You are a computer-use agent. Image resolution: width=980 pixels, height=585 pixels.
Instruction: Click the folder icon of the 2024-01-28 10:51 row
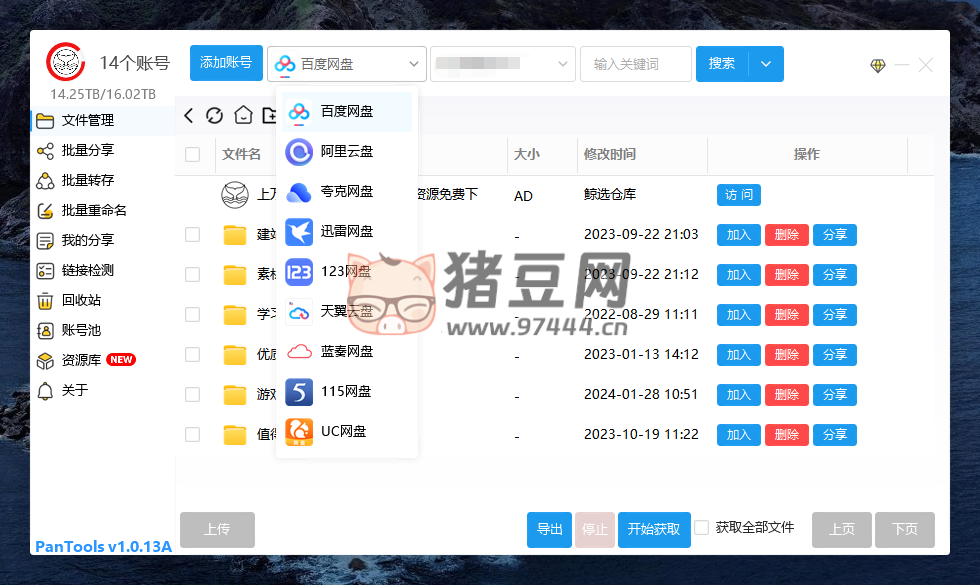point(235,395)
